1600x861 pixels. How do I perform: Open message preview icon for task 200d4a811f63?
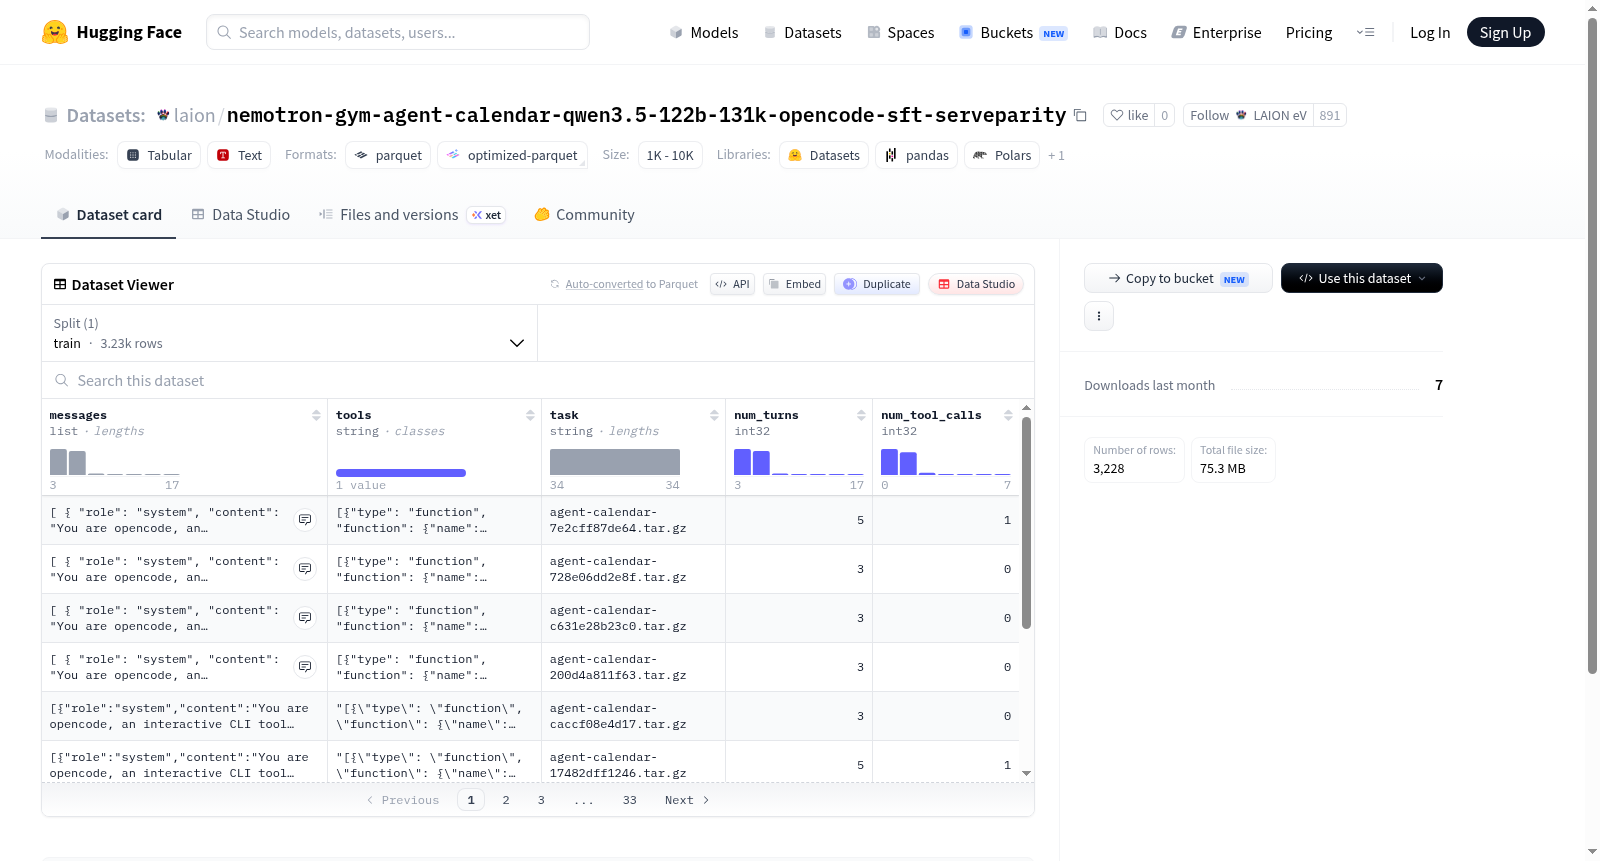coord(305,667)
